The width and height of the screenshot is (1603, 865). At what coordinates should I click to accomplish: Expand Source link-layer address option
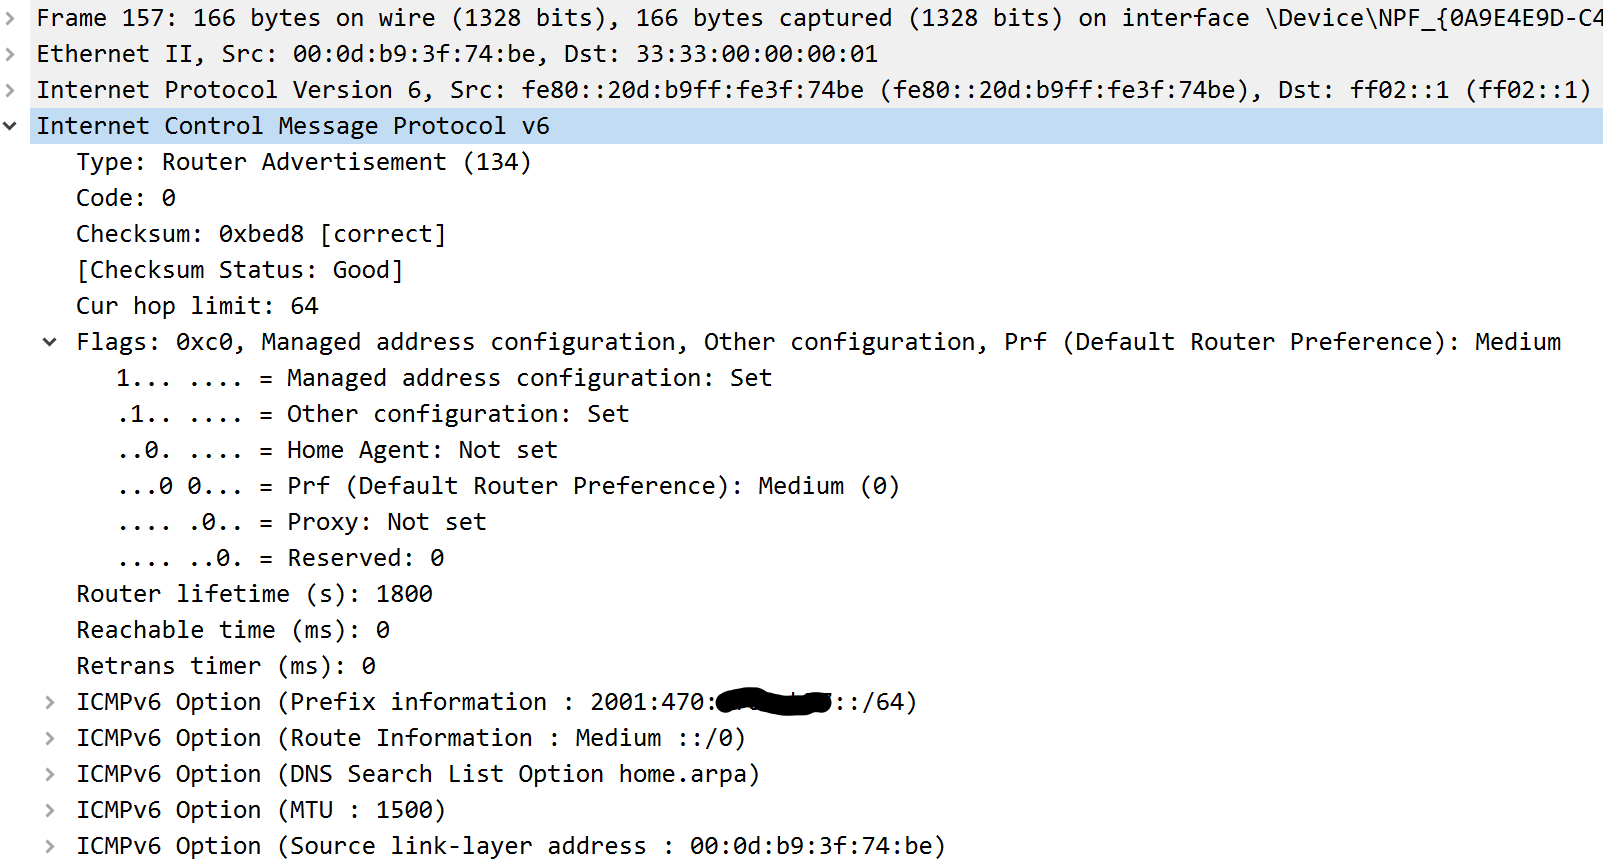tap(50, 846)
